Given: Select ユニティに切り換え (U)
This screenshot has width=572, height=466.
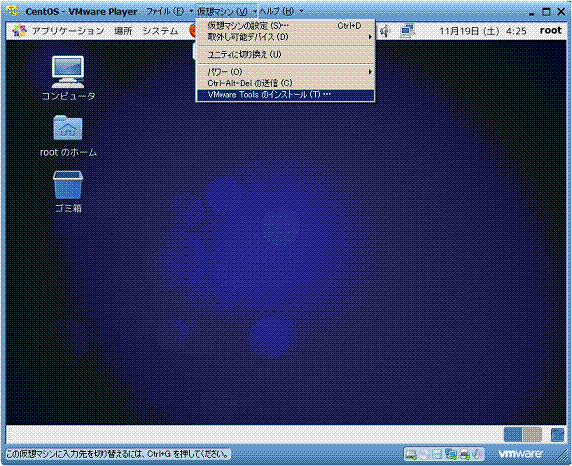Looking at the screenshot, I should [x=285, y=54].
